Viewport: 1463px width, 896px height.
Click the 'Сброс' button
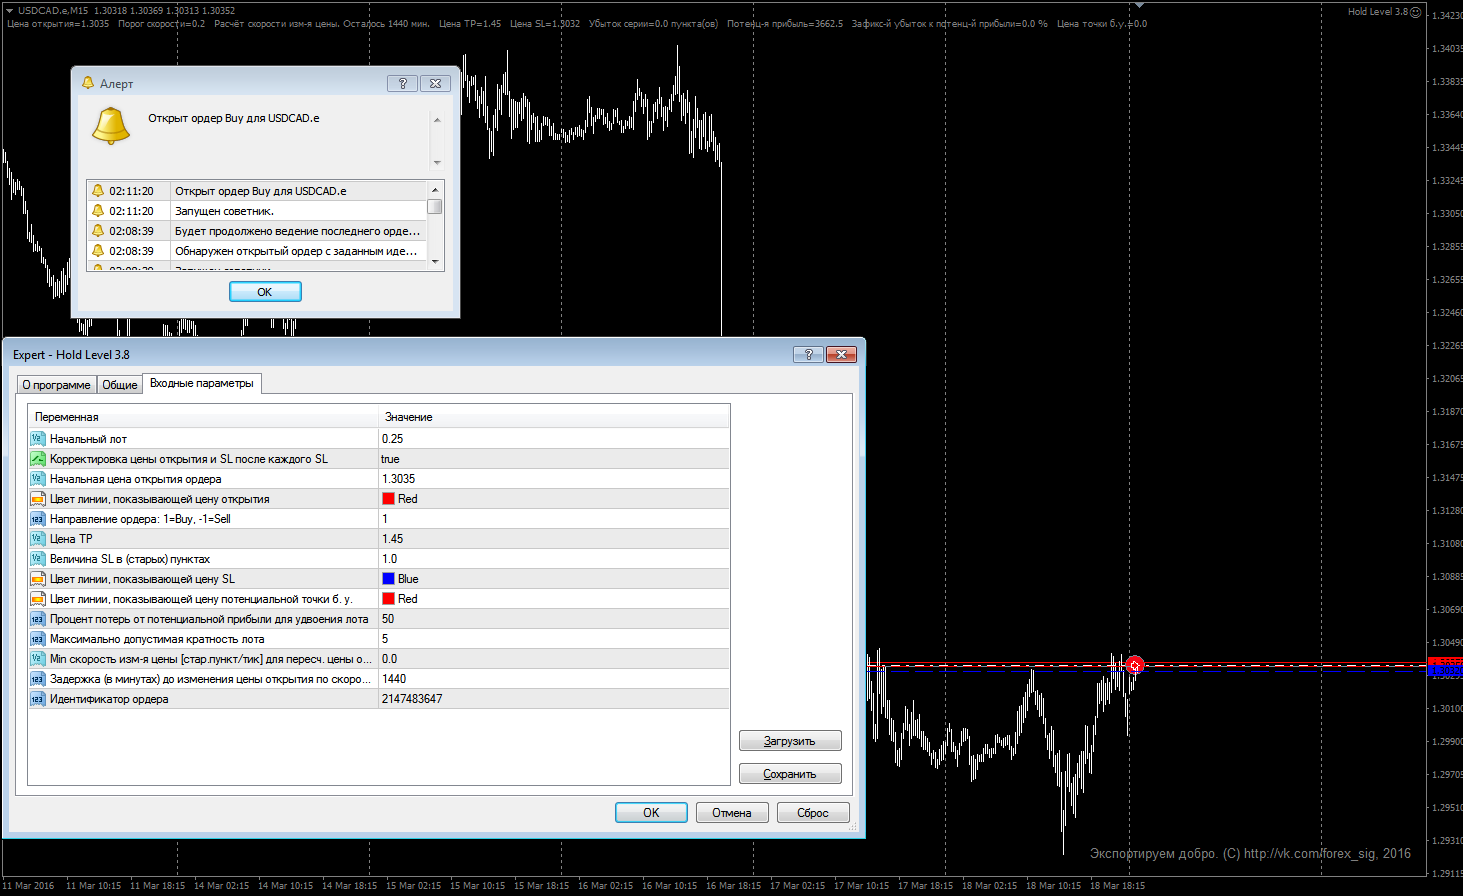[813, 812]
